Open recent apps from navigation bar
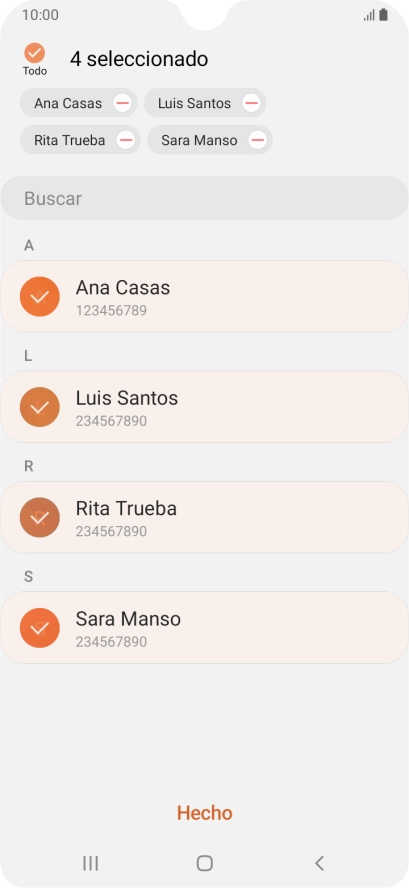 (91, 863)
